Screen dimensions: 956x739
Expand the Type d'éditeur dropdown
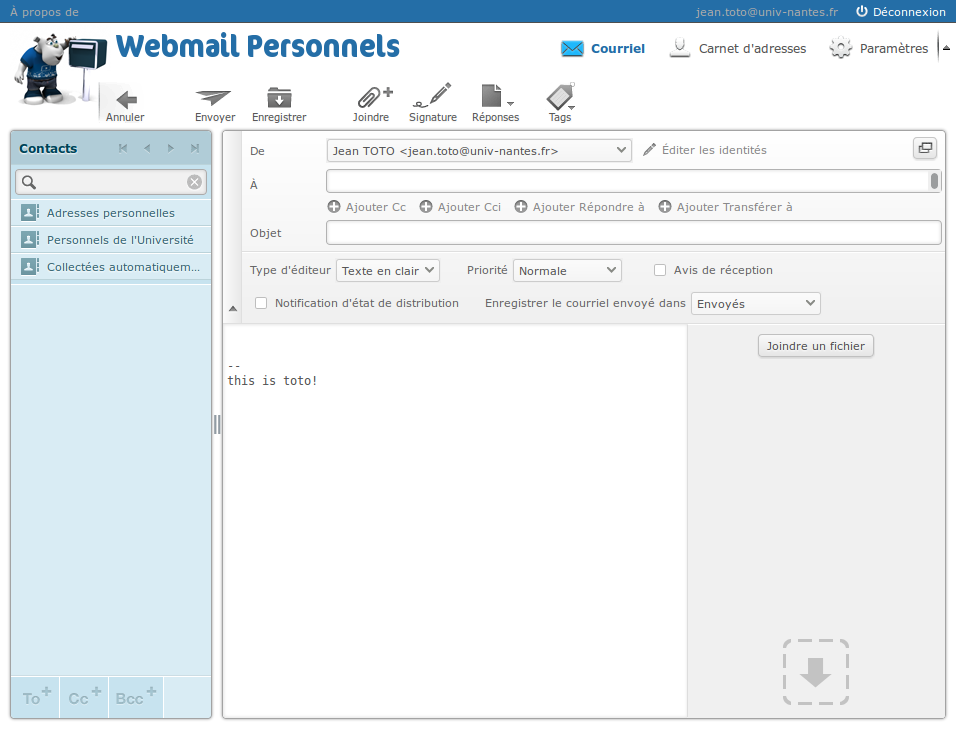pos(388,270)
